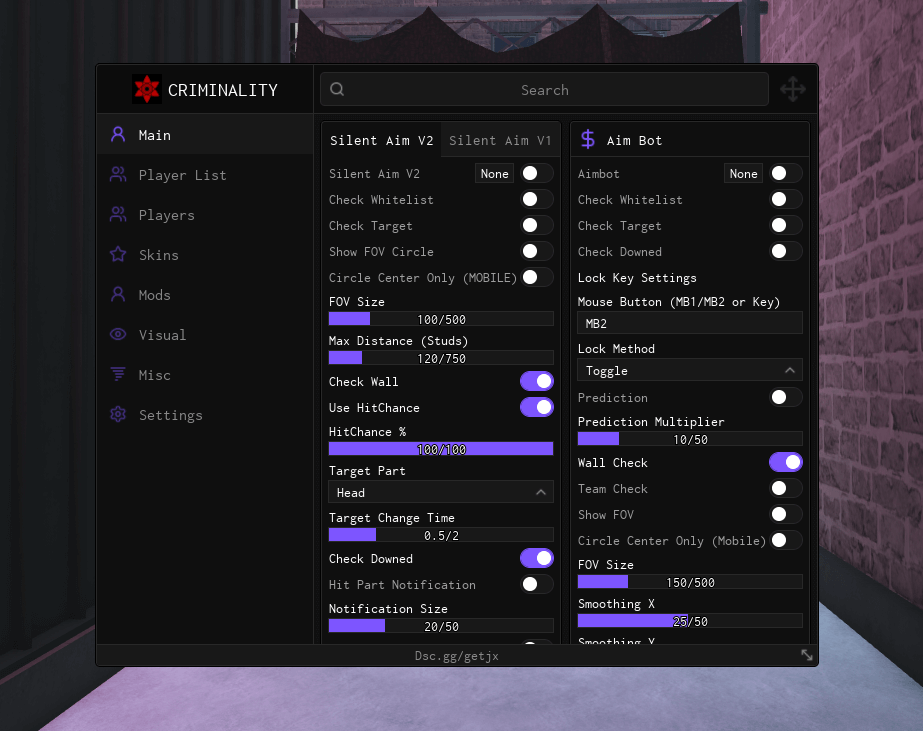This screenshot has height=731, width=923.
Task: Disable the Wall Check toggle
Action: [x=786, y=462]
